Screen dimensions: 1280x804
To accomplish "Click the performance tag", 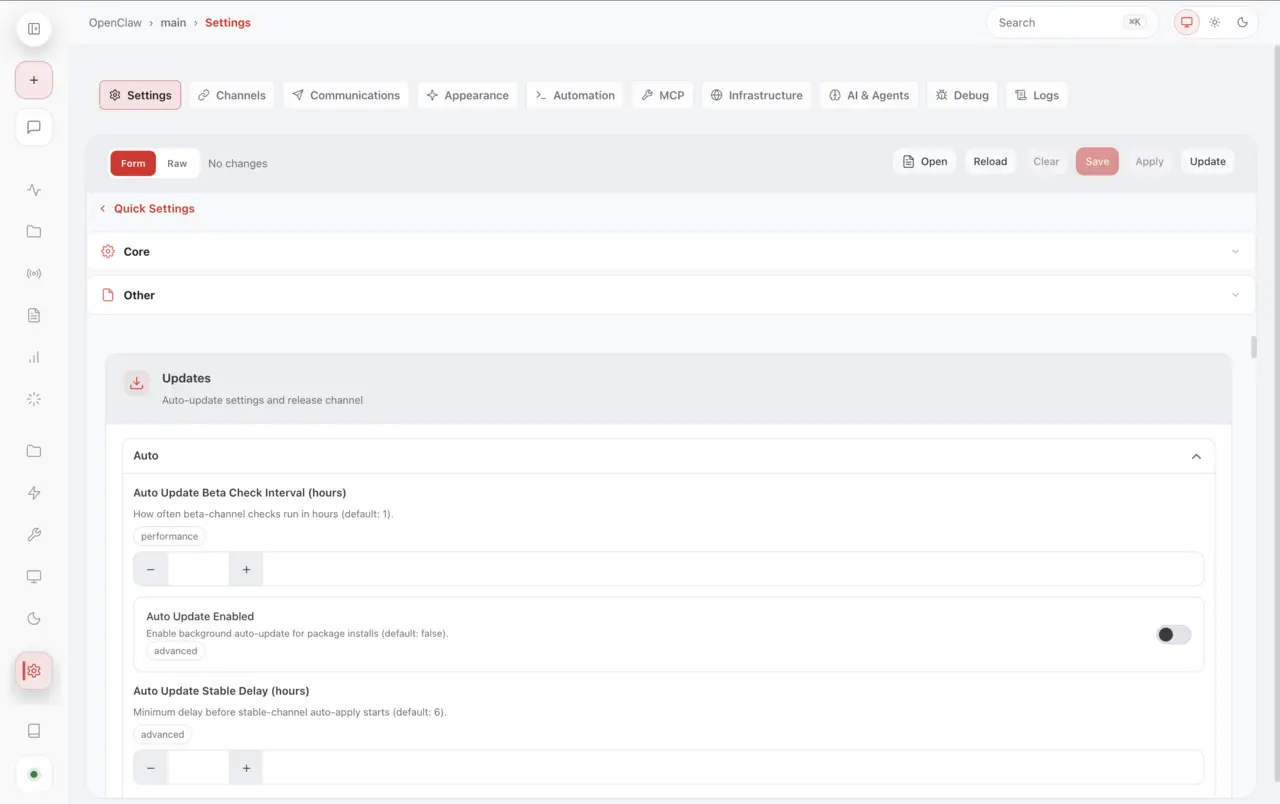I will [169, 536].
